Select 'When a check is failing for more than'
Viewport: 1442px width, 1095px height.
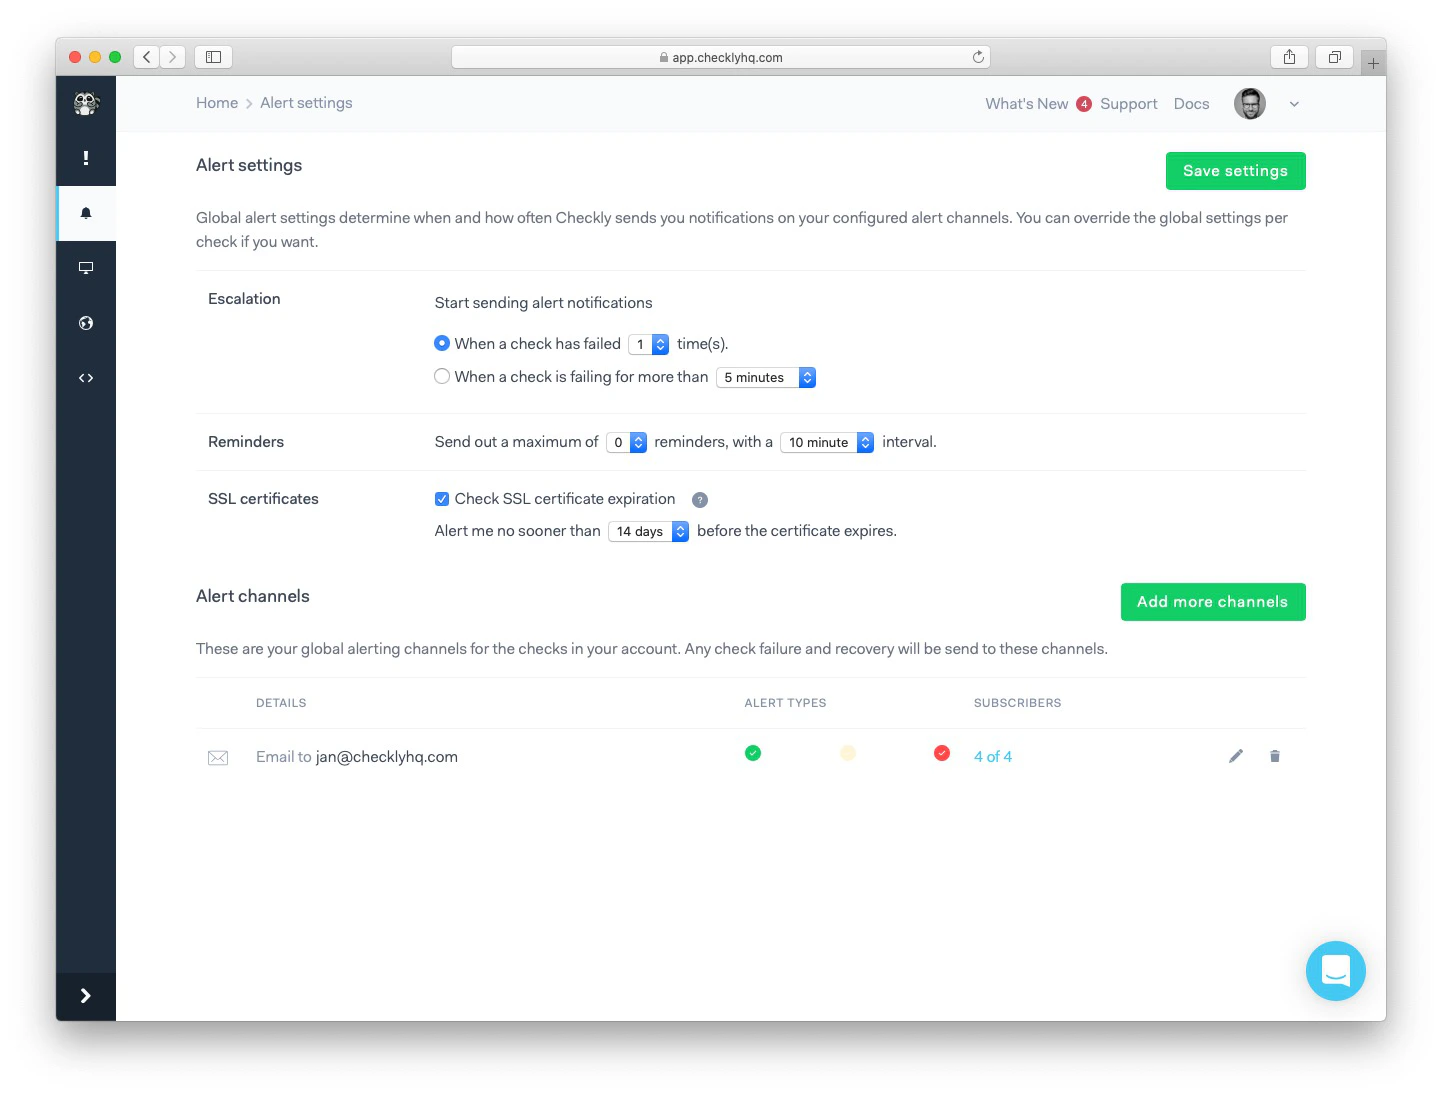pos(442,376)
